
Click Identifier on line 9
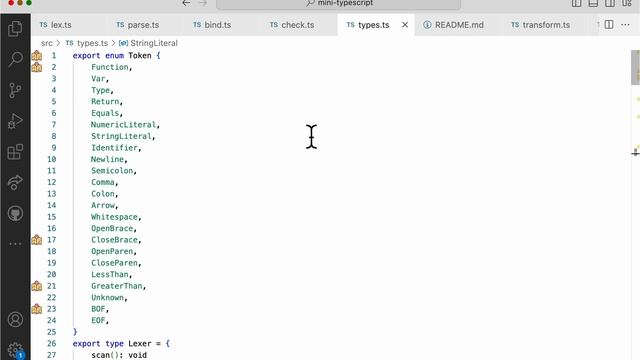coord(114,148)
